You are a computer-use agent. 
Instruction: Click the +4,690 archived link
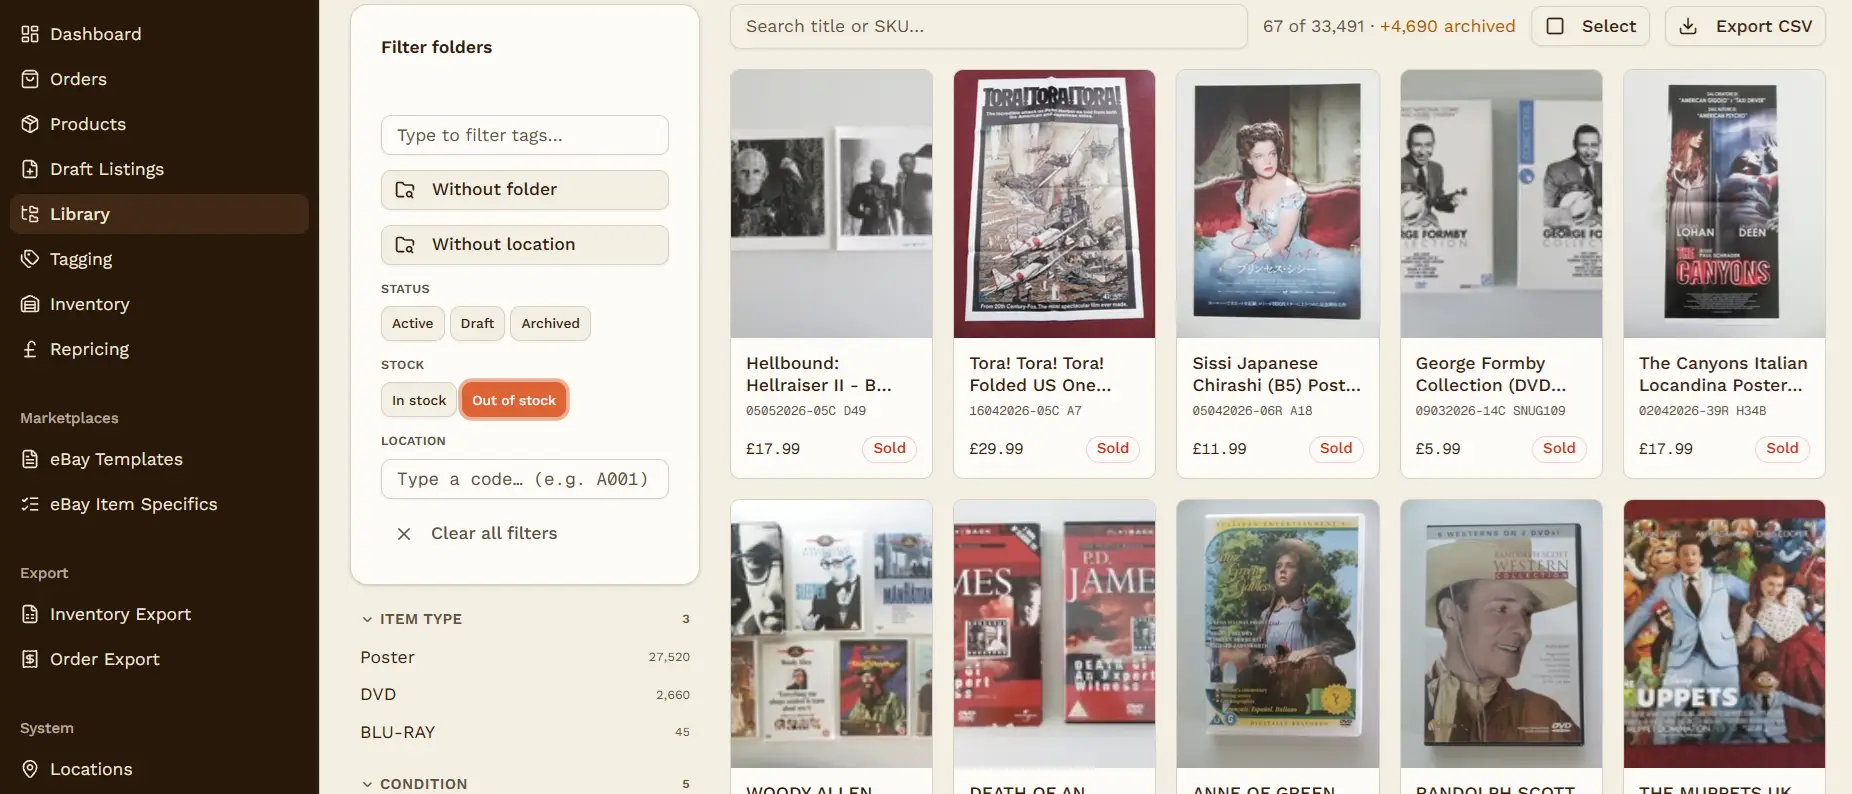[x=1447, y=26]
